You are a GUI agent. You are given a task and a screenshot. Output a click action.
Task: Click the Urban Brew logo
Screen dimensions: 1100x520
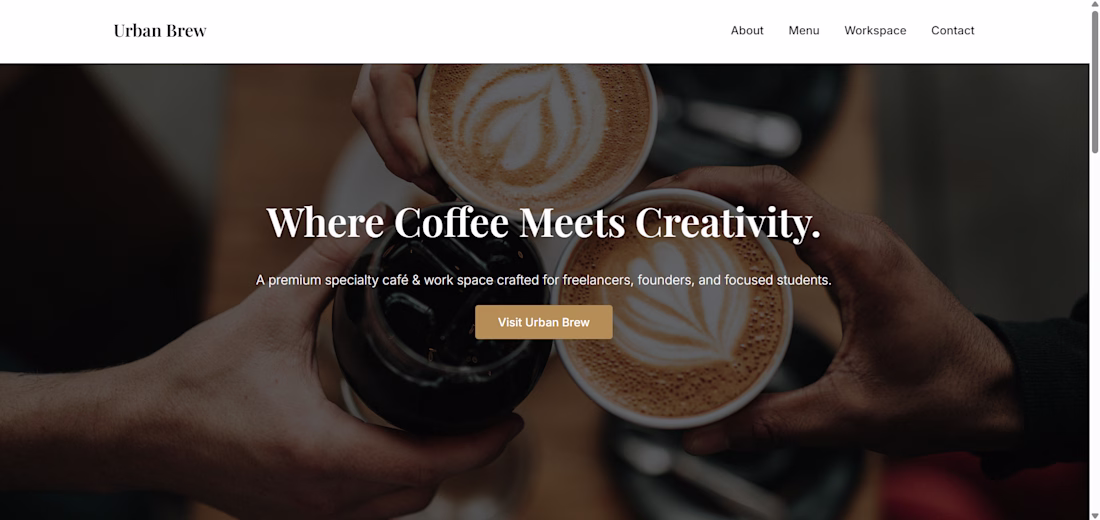point(160,31)
